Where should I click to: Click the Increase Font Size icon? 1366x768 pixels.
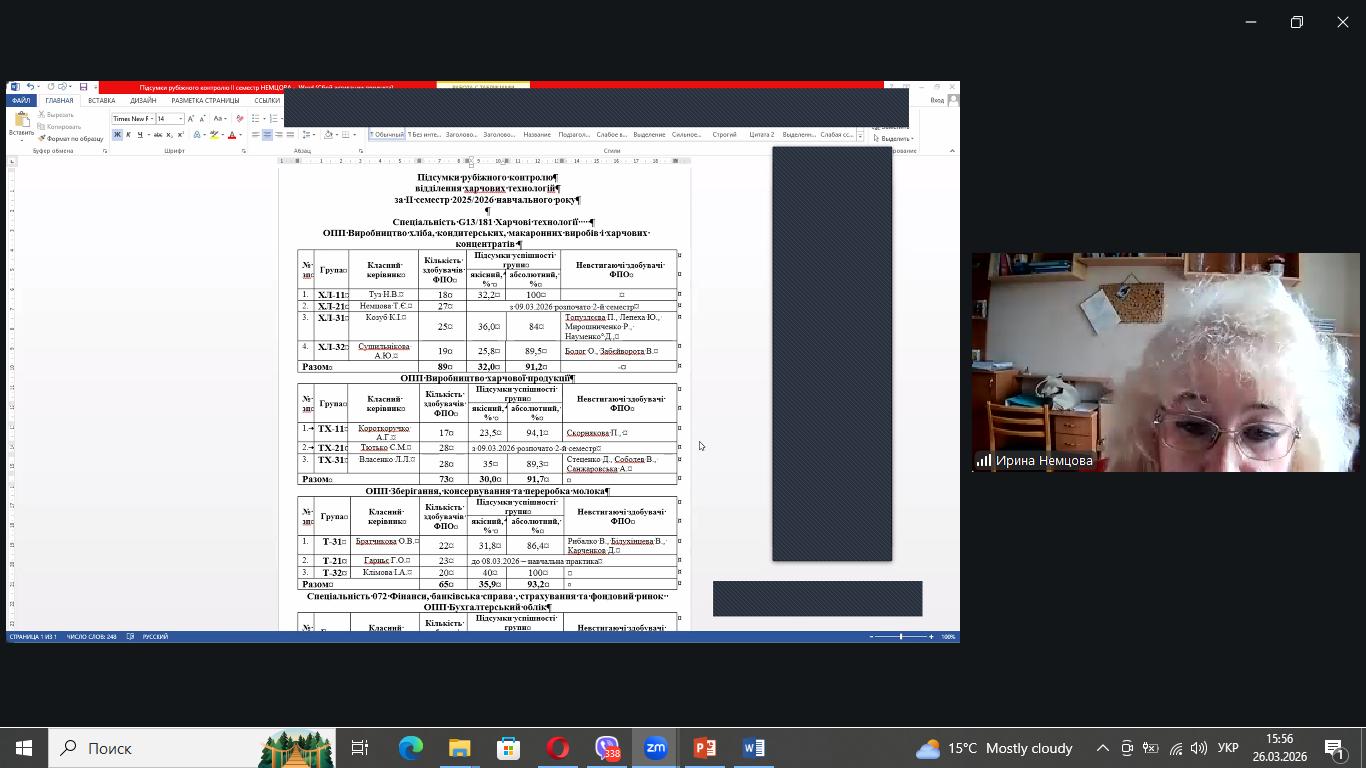pos(191,119)
